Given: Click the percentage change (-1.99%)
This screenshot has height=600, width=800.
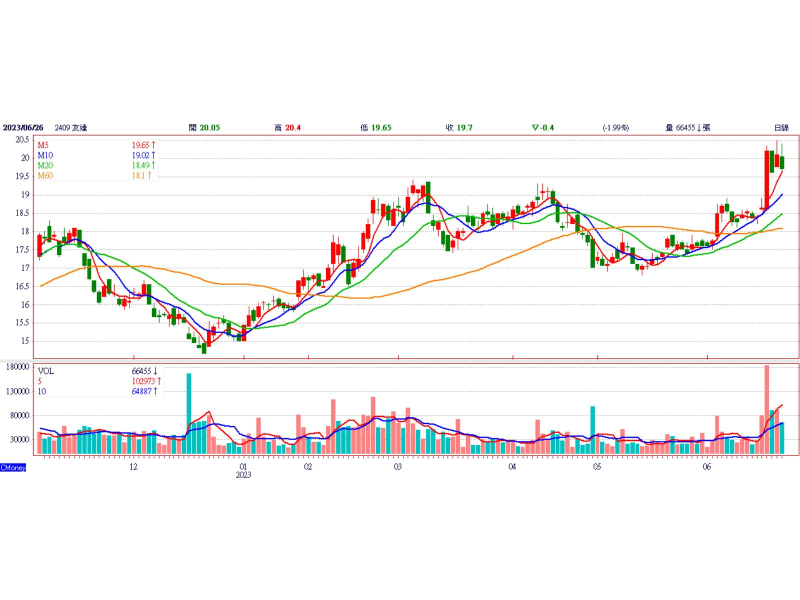Looking at the screenshot, I should (615, 128).
